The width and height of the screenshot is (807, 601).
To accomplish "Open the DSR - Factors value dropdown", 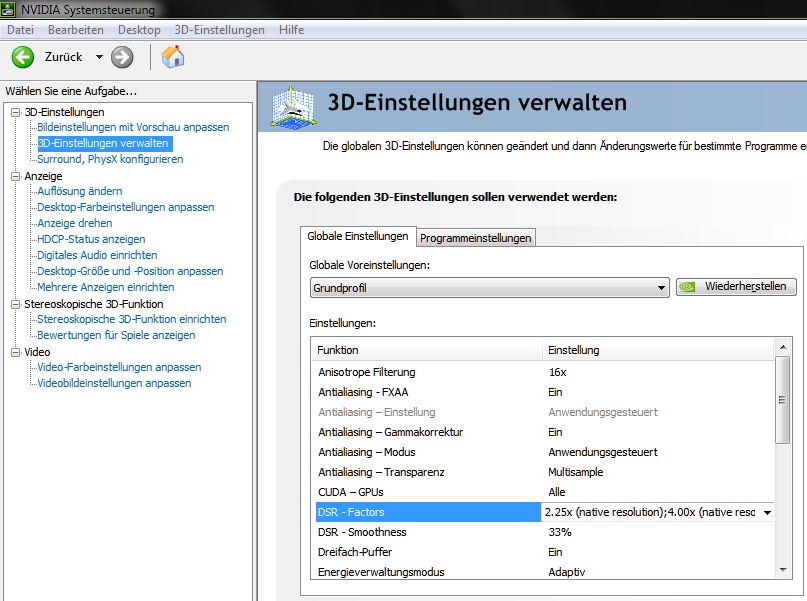I will click(767, 512).
